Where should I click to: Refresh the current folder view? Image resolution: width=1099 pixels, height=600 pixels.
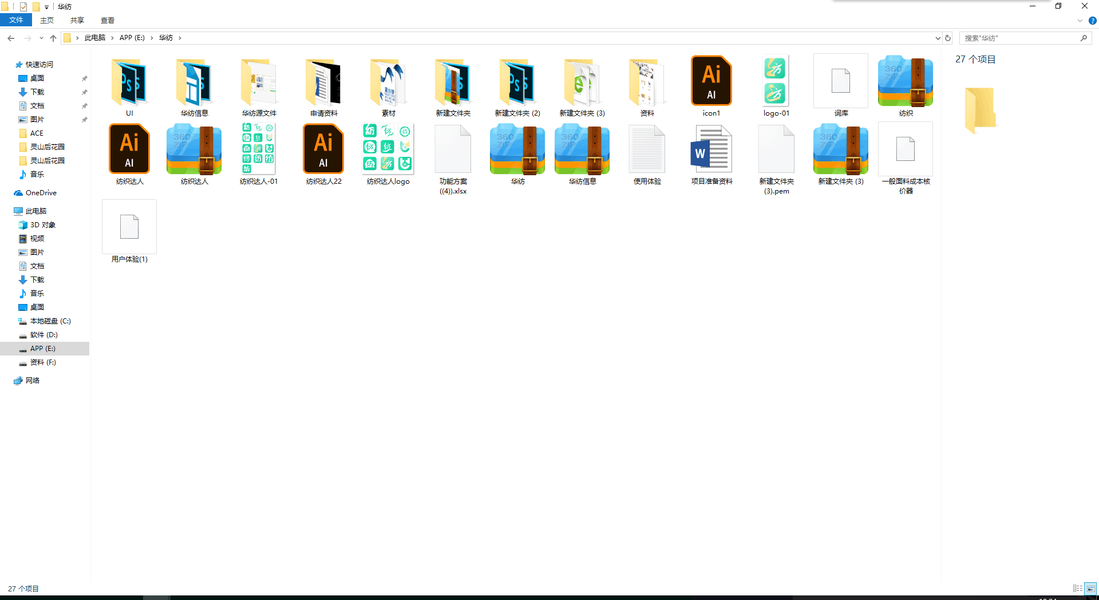pos(948,38)
